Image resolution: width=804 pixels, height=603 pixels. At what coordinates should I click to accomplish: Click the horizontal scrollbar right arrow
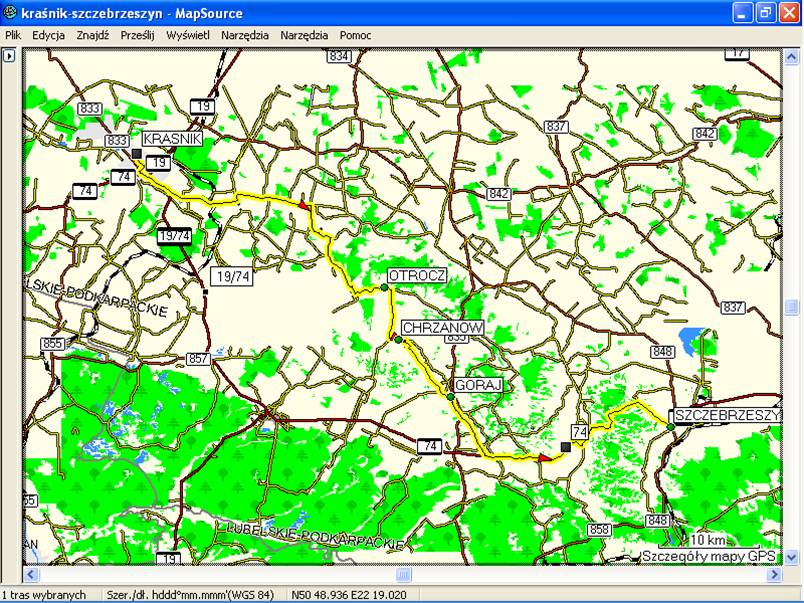(x=774, y=574)
